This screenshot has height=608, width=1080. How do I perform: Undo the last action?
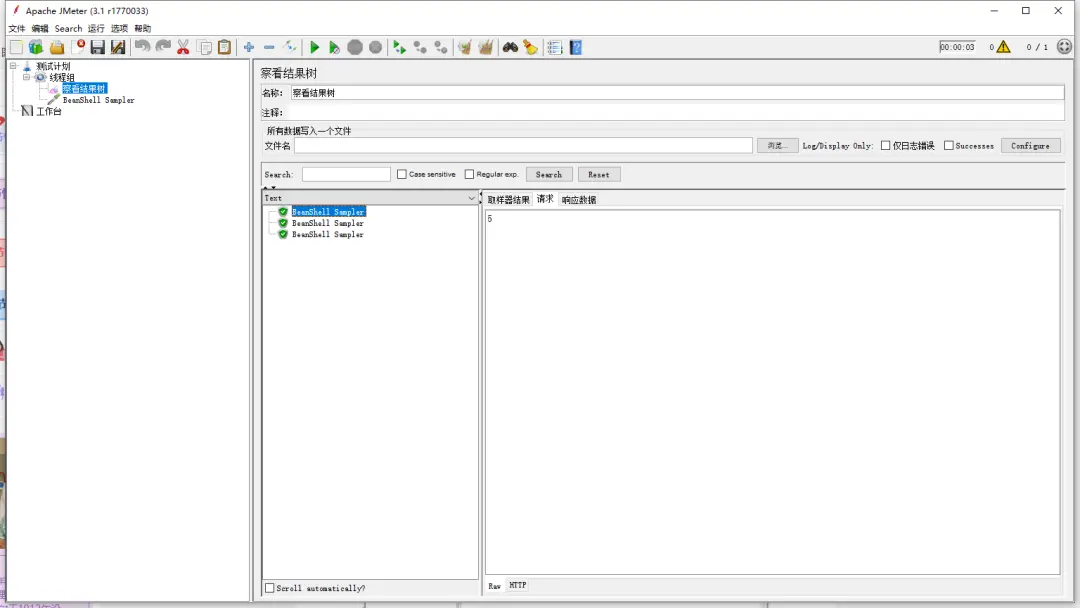[143, 47]
